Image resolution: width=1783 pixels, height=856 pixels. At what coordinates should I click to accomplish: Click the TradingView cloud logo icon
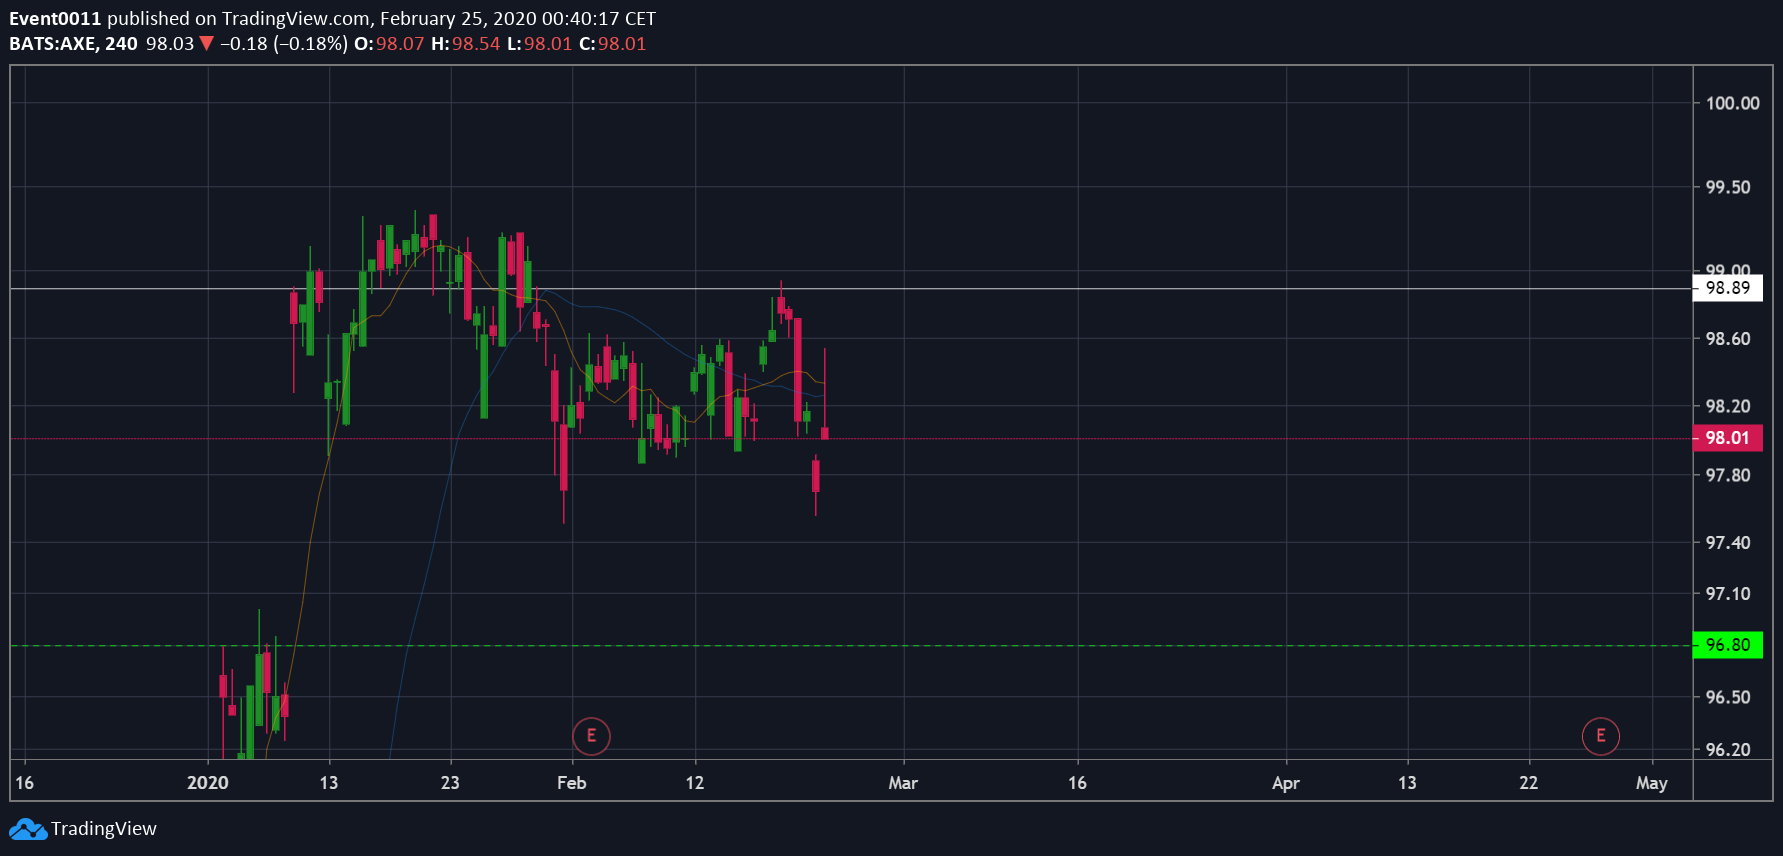click(x=28, y=829)
